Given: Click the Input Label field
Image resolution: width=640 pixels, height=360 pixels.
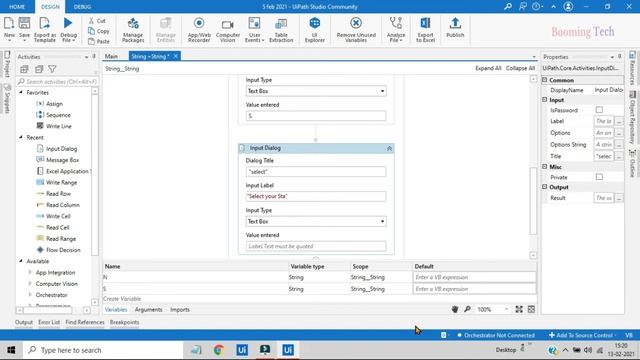Looking at the screenshot, I should tap(316, 196).
